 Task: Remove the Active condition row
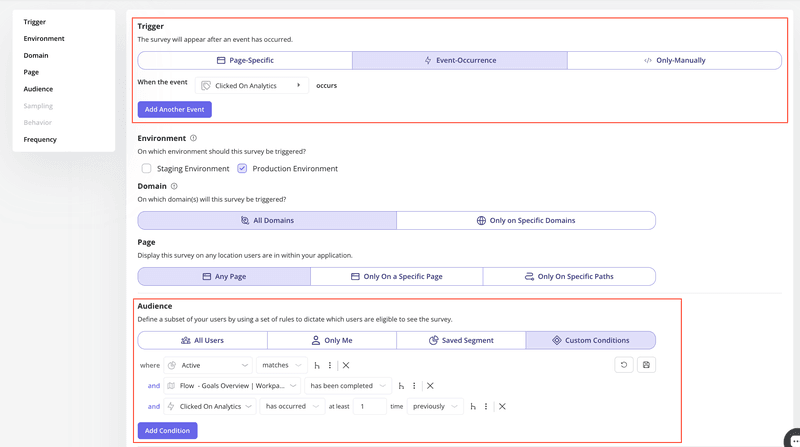click(346, 365)
